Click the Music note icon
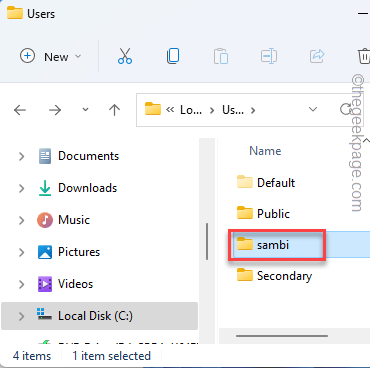This screenshot has width=370, height=368. 45,220
